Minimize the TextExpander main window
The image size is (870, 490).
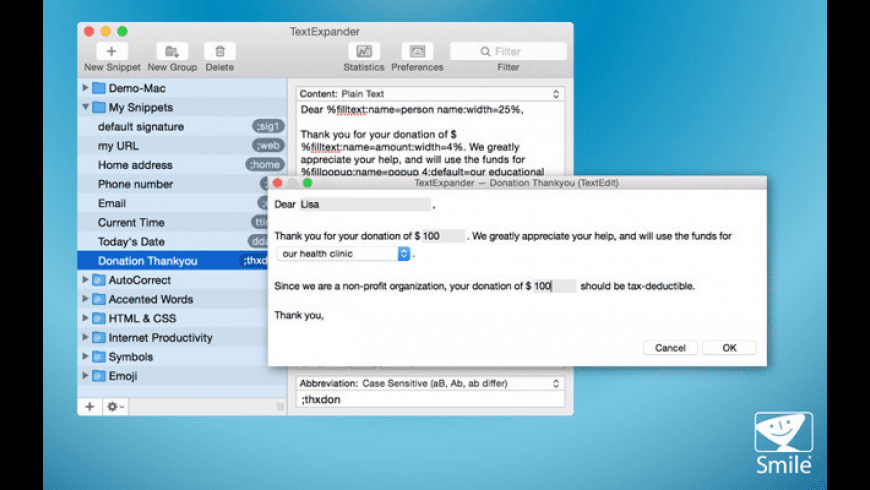105,31
